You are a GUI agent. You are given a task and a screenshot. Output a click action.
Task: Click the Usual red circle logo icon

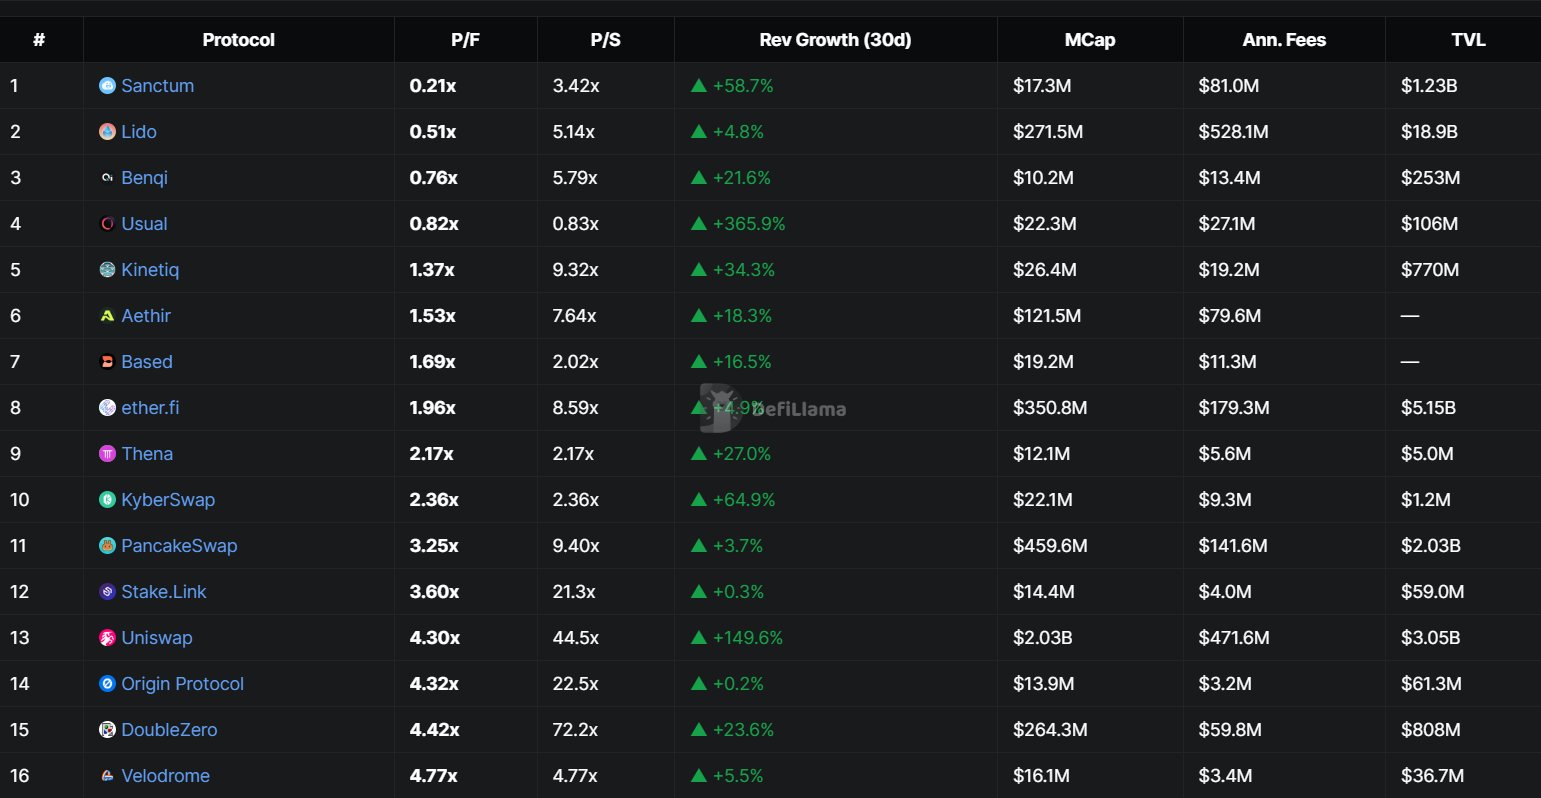pyautogui.click(x=107, y=224)
